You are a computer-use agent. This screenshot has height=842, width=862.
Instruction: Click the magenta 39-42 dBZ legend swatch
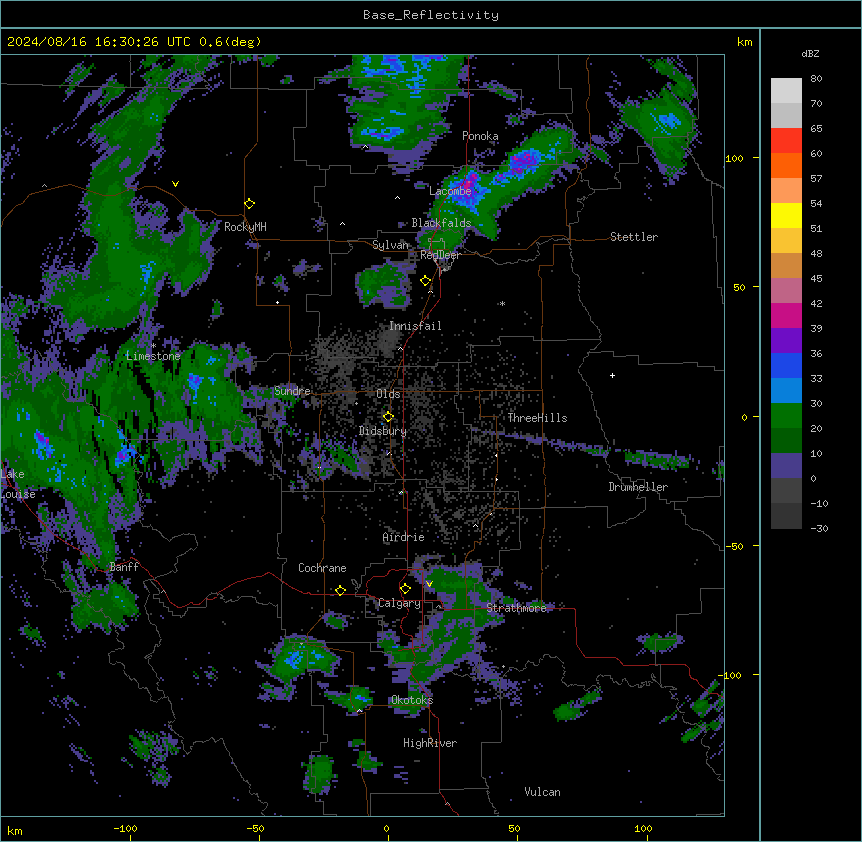tap(786, 315)
